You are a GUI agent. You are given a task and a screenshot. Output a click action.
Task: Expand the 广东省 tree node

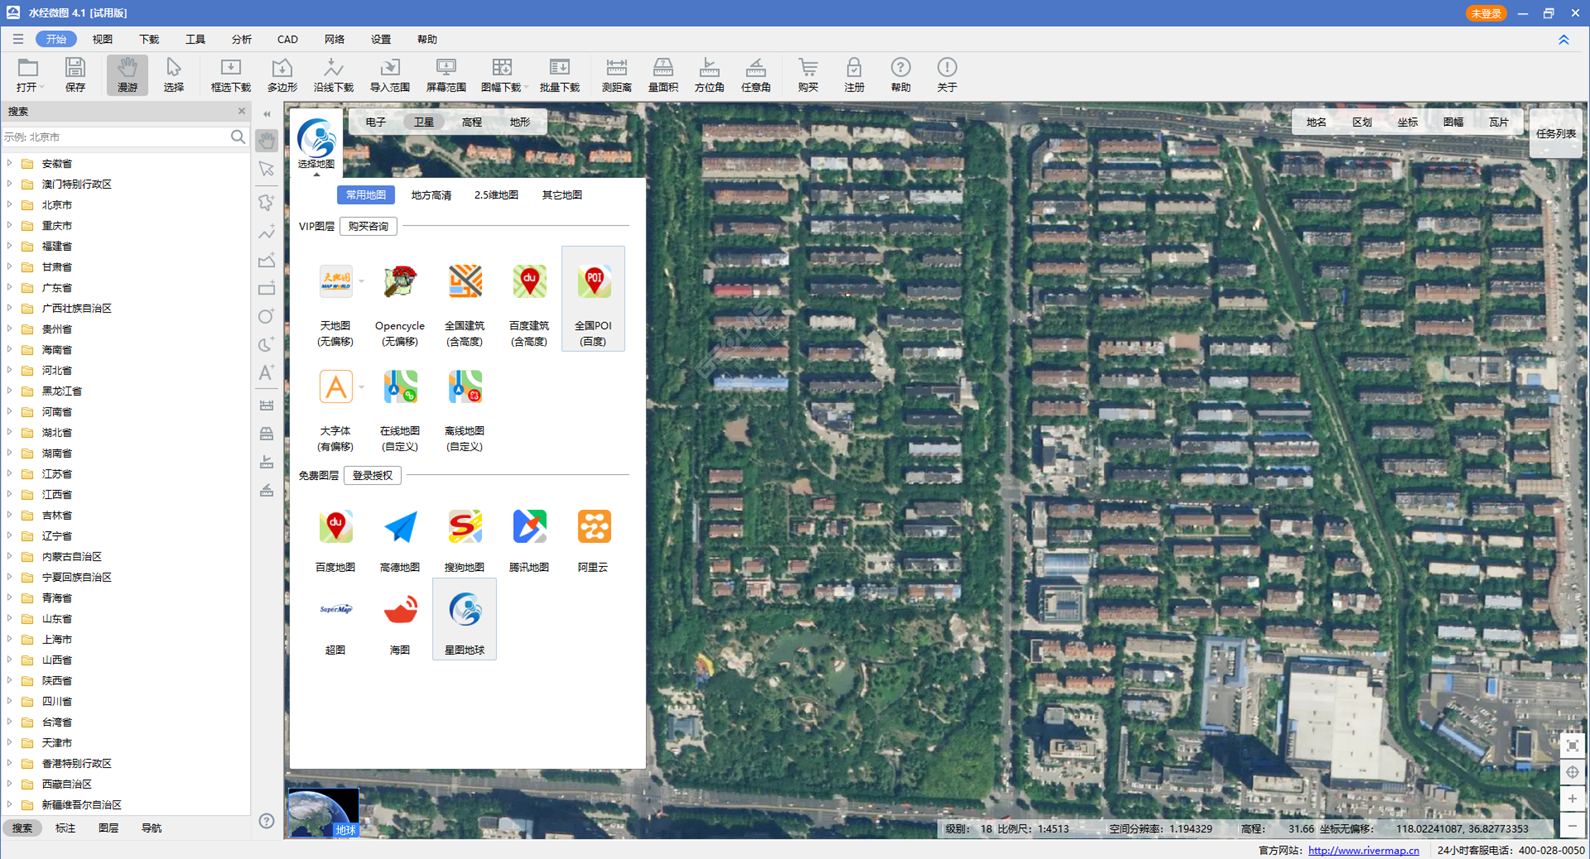click(x=10, y=288)
